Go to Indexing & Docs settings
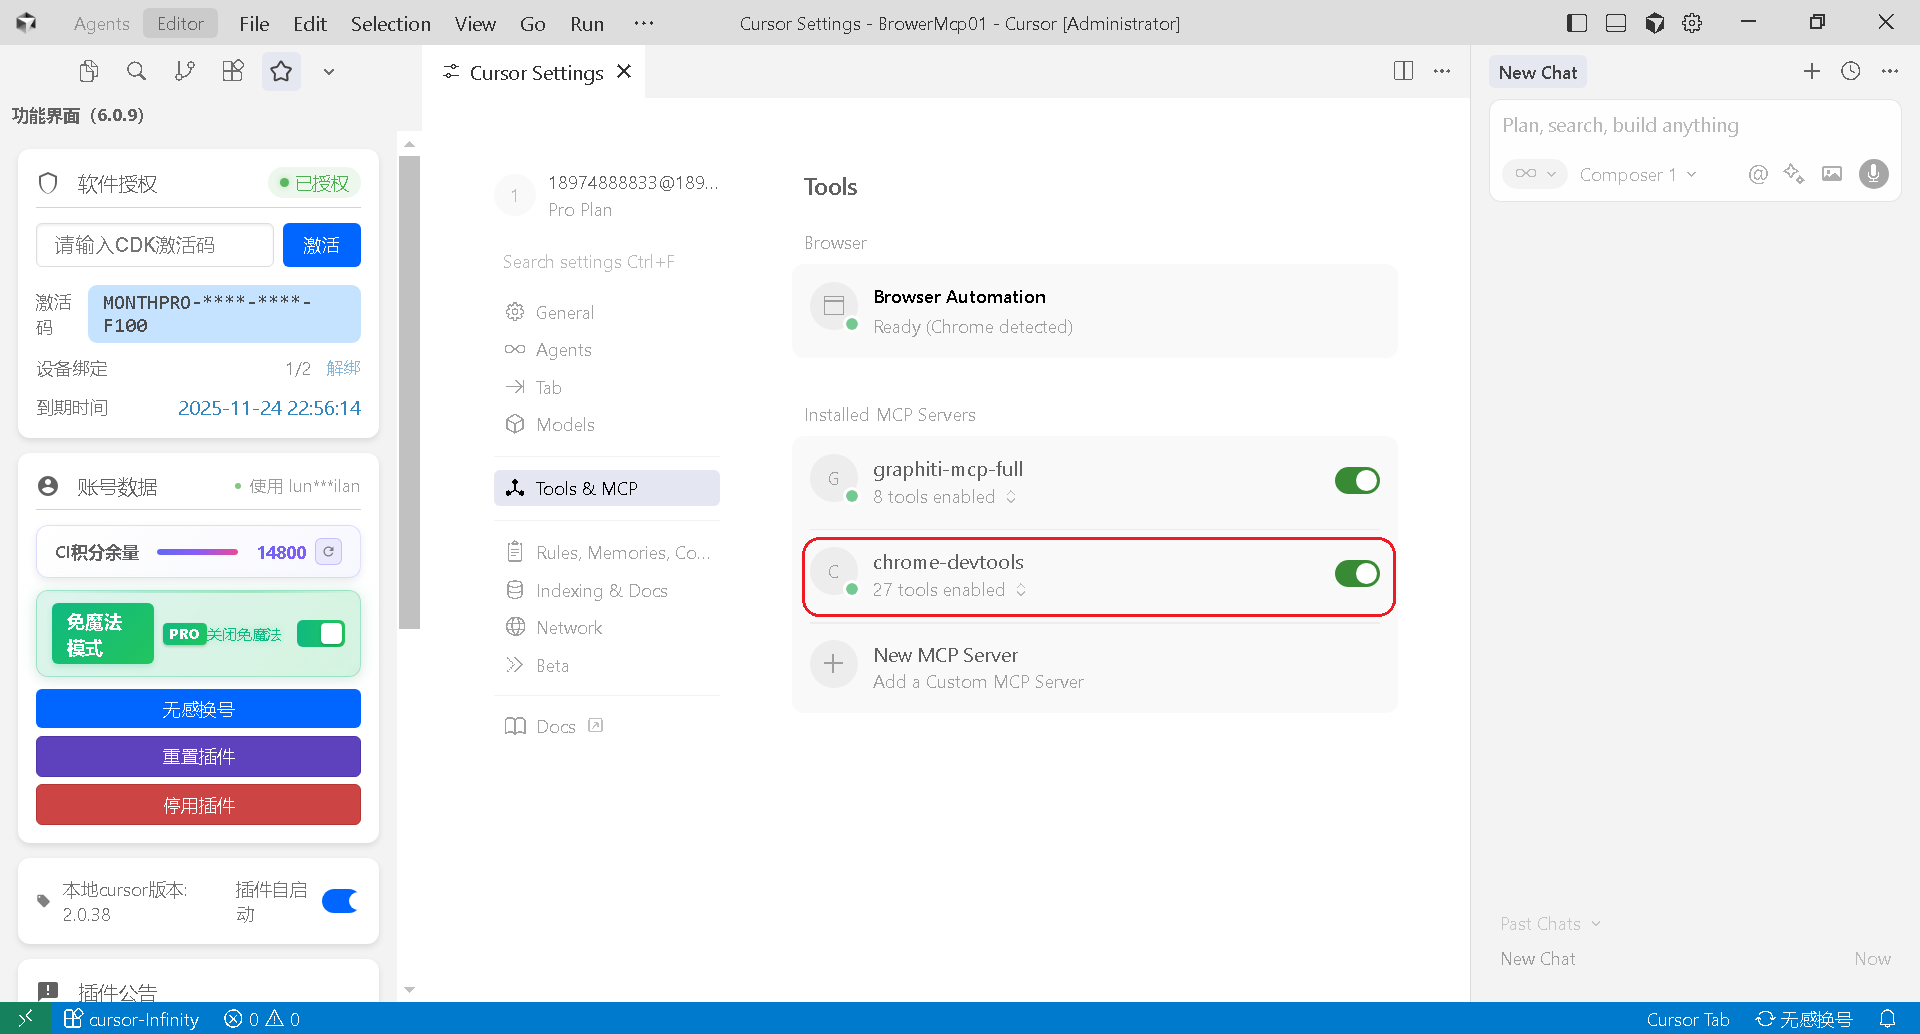The width and height of the screenshot is (1920, 1034). tap(601, 591)
